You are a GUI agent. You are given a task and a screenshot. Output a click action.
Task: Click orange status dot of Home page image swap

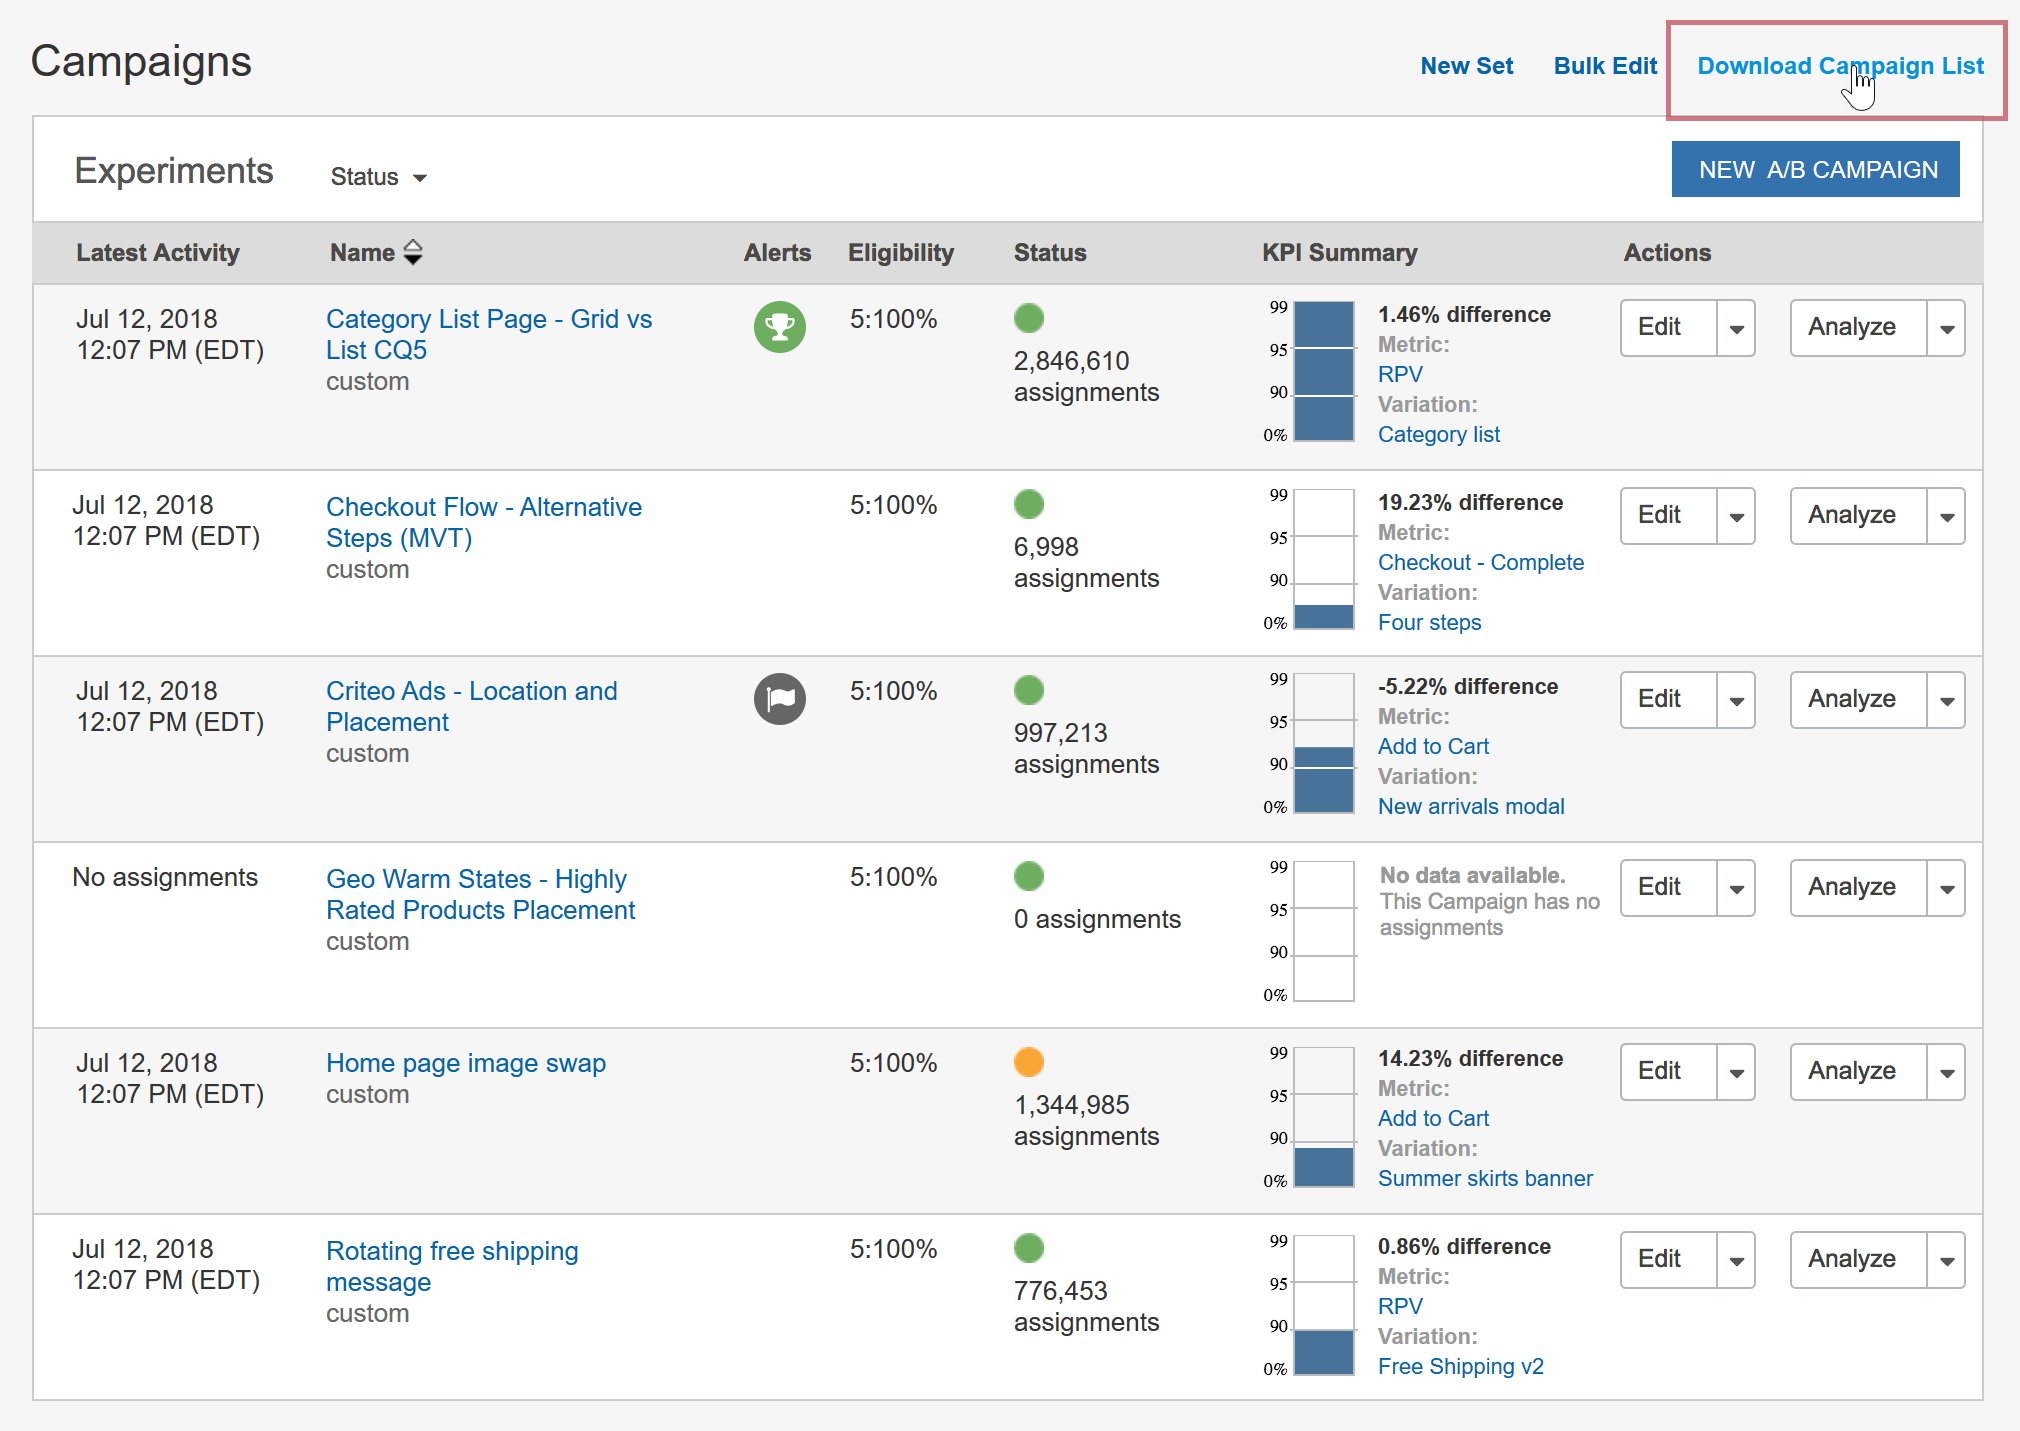click(x=1029, y=1062)
